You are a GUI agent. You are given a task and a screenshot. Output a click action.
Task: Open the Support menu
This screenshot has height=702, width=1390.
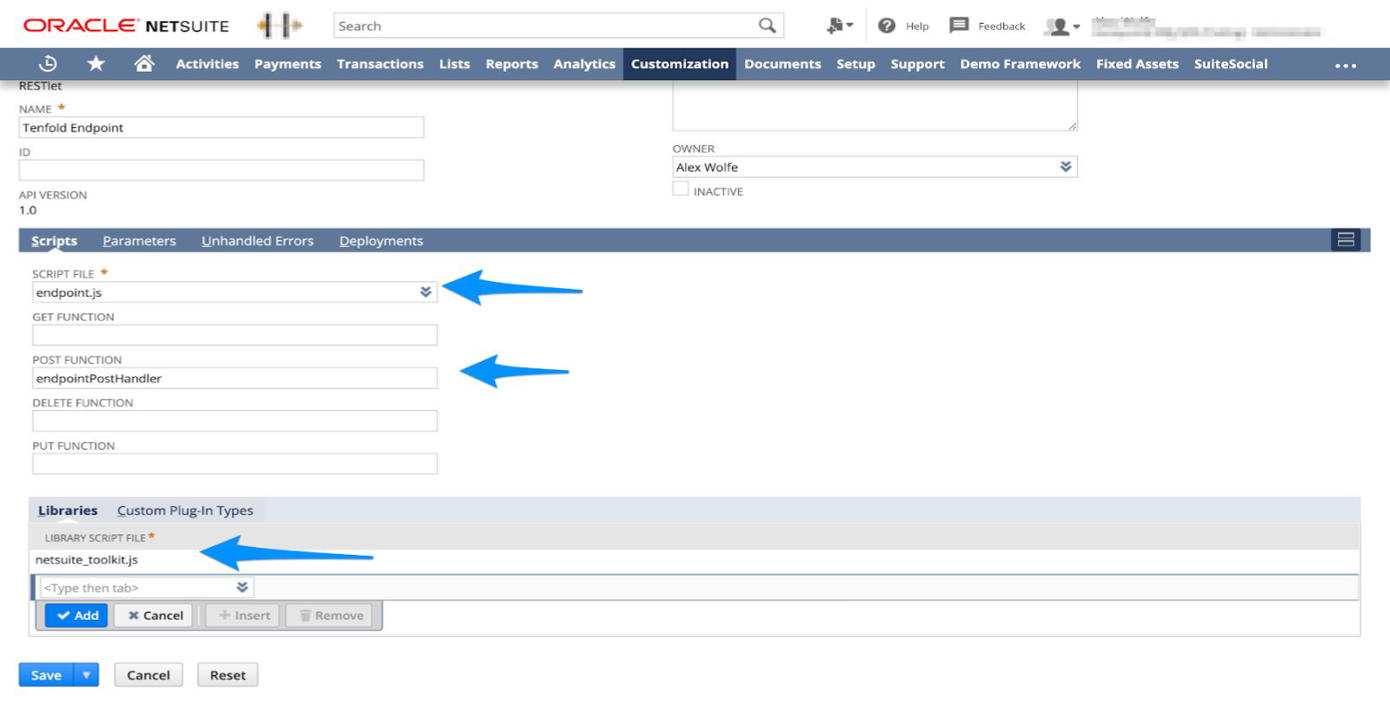click(917, 63)
